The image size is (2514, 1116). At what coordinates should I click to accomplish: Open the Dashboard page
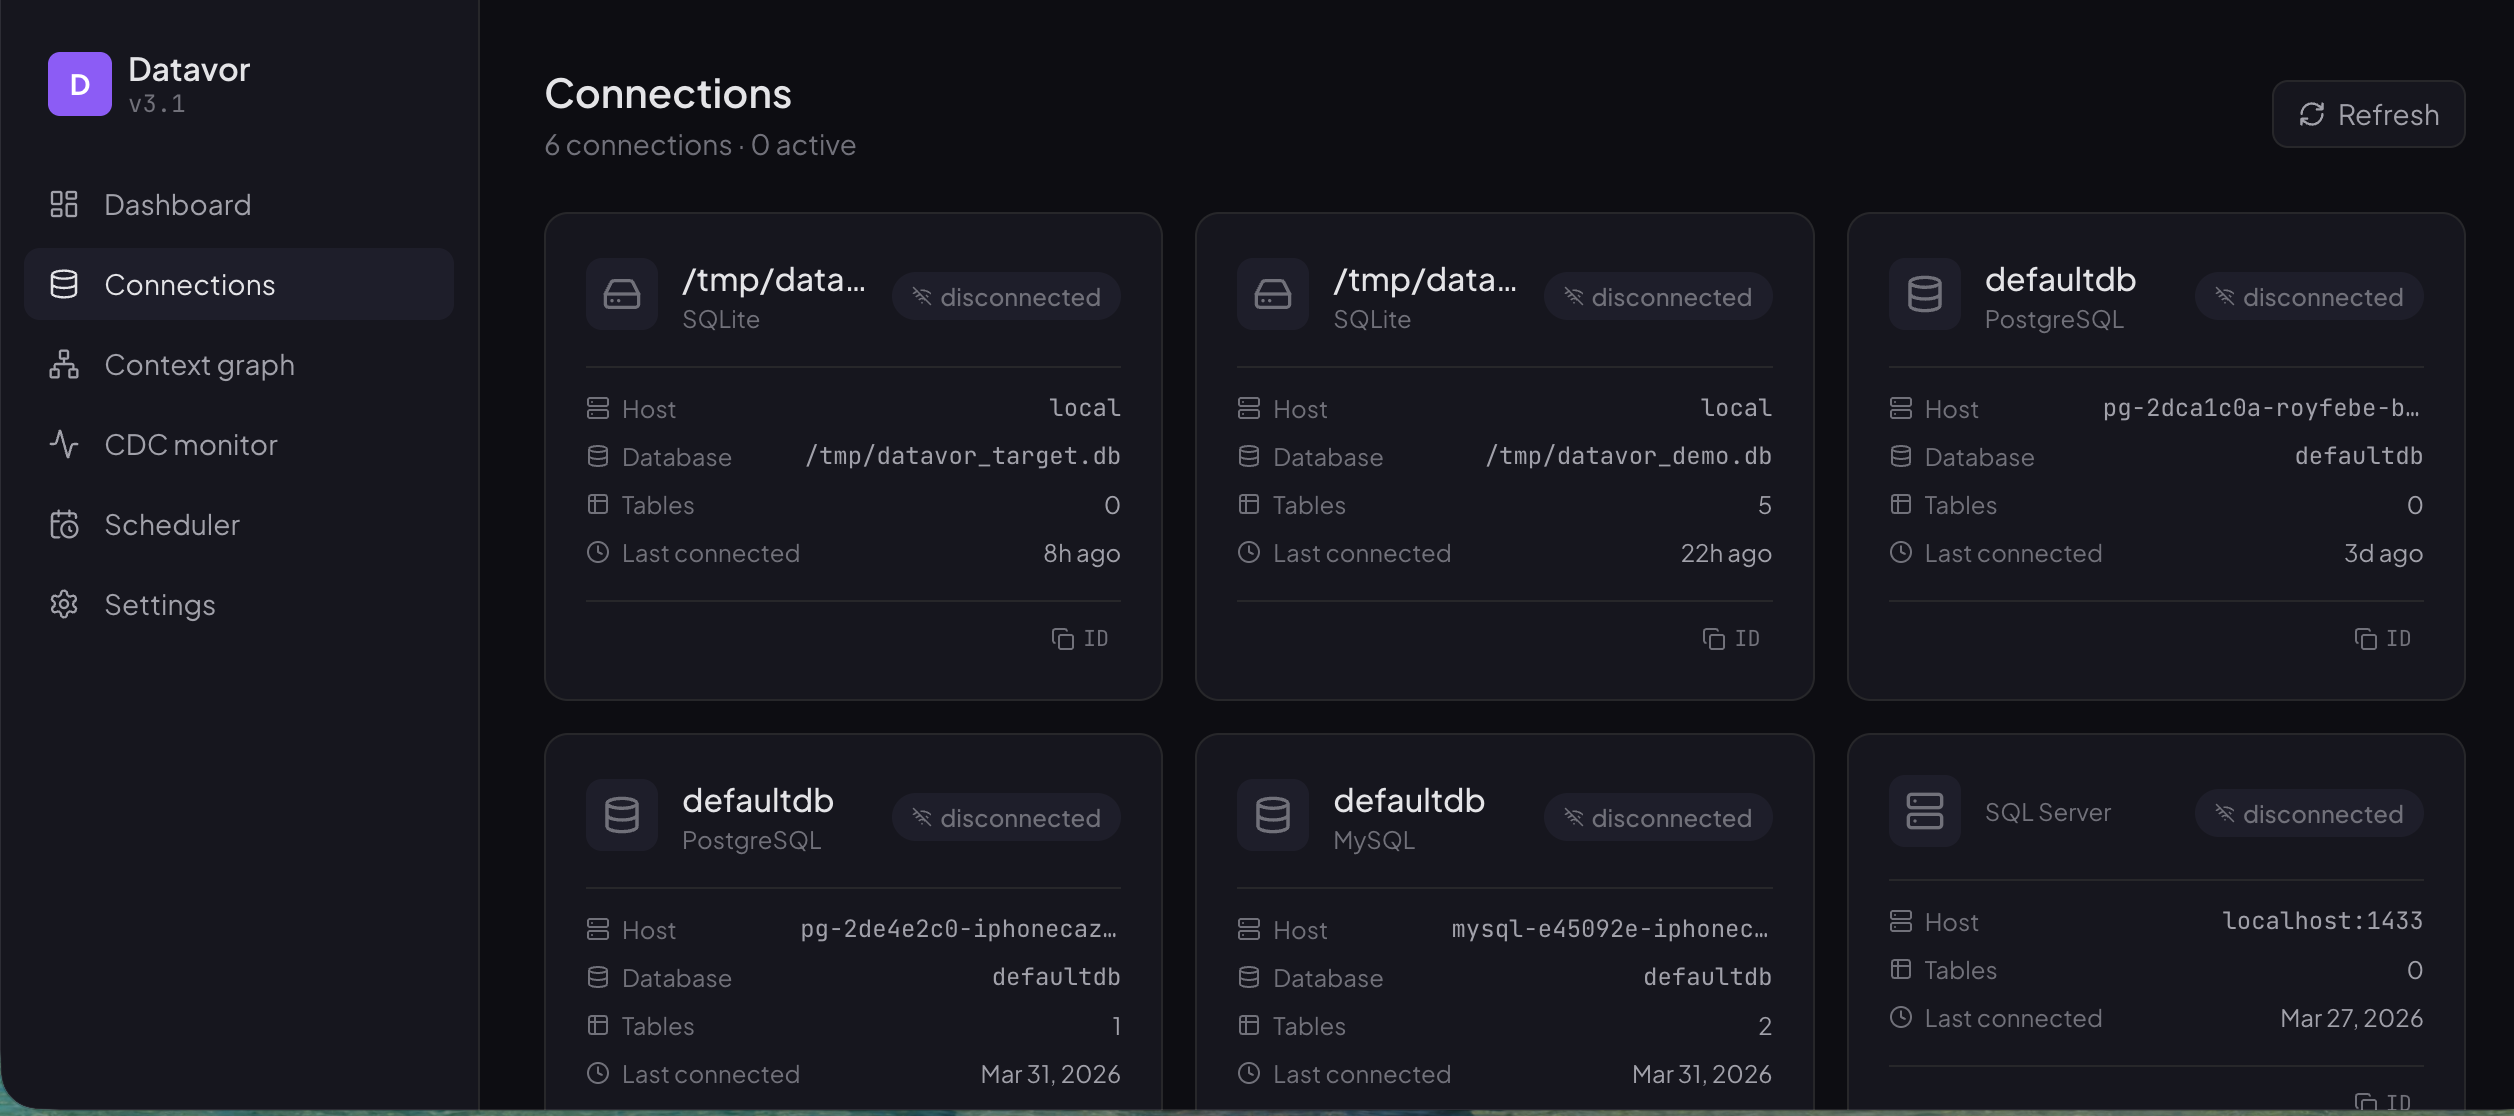(239, 205)
